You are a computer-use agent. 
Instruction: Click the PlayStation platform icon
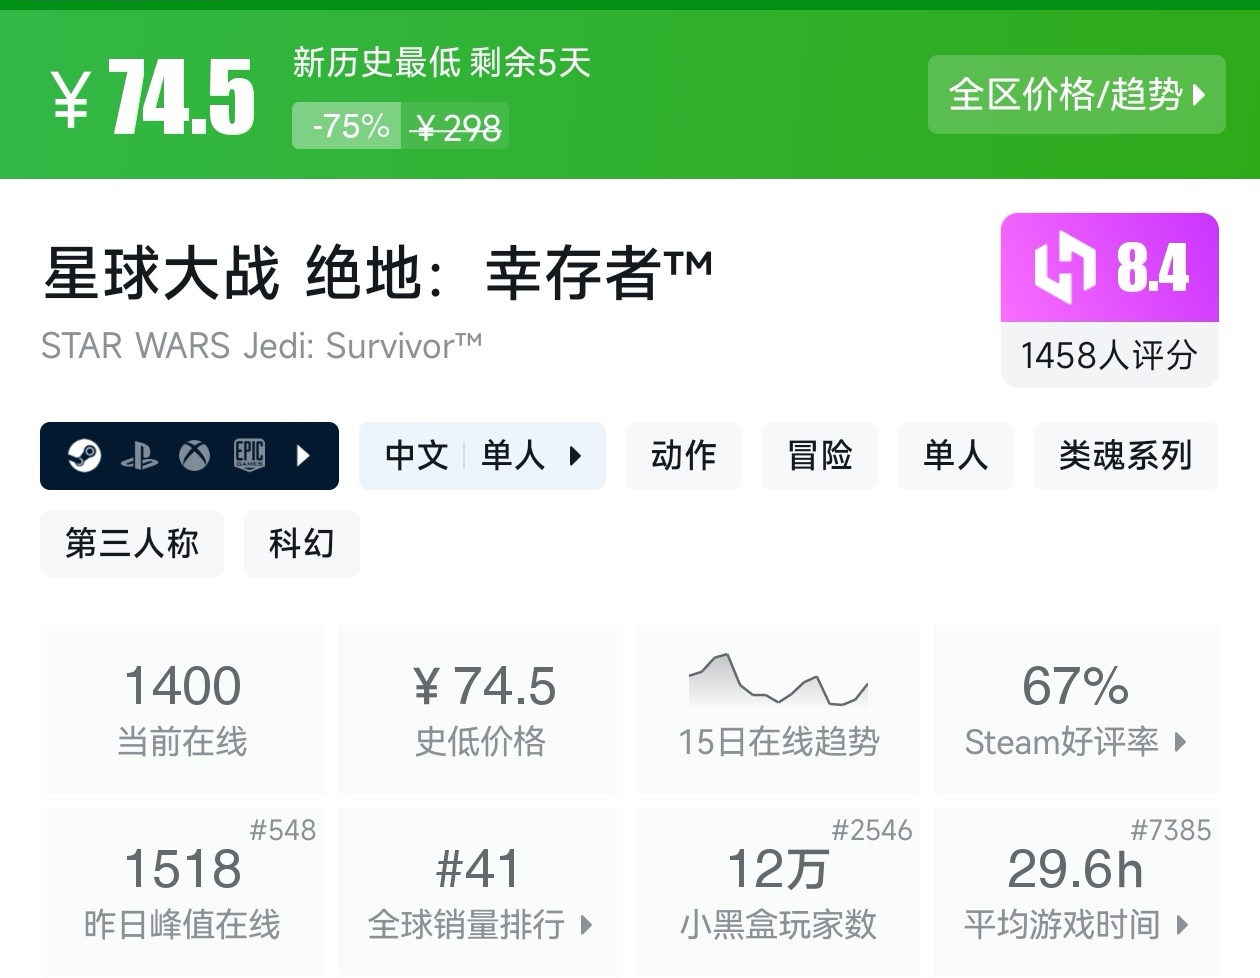coord(139,457)
